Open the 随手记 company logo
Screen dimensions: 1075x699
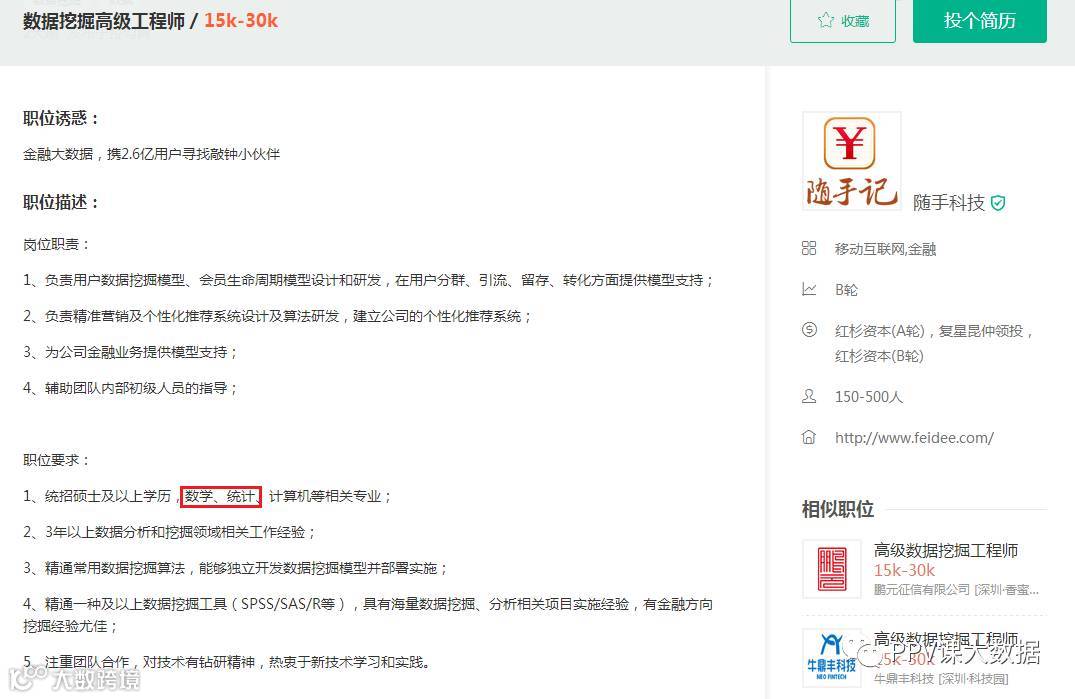coord(851,161)
